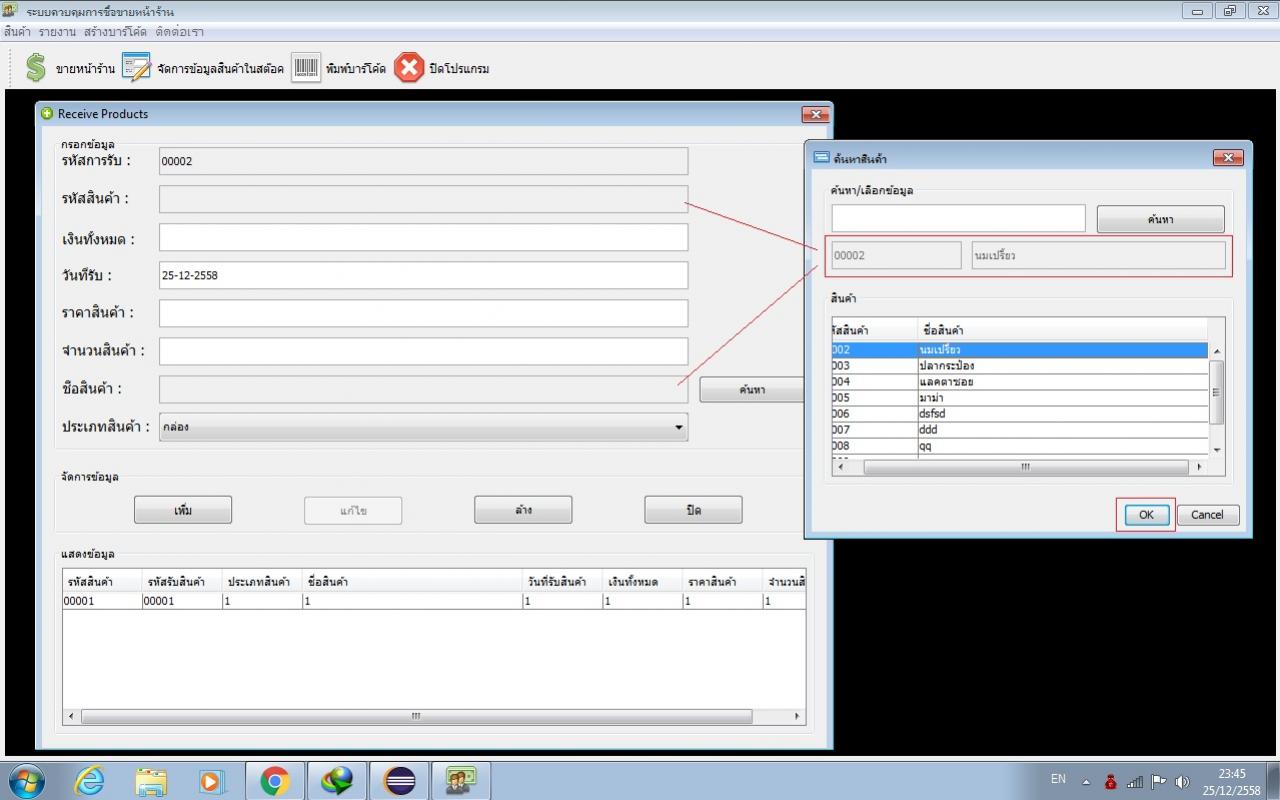
Task: Open the สร้างบาร์โค้ด menu
Action: pyautogui.click(x=115, y=32)
